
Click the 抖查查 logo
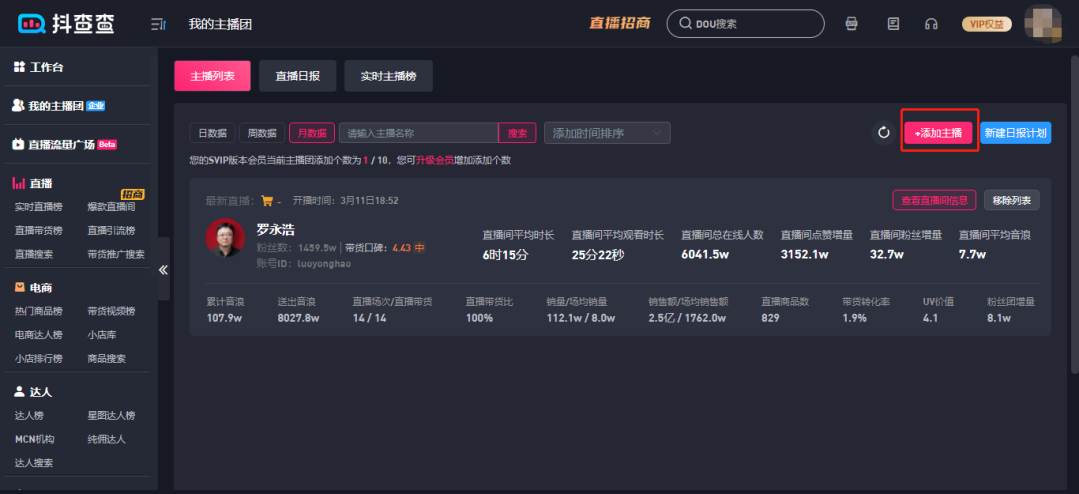click(x=66, y=24)
